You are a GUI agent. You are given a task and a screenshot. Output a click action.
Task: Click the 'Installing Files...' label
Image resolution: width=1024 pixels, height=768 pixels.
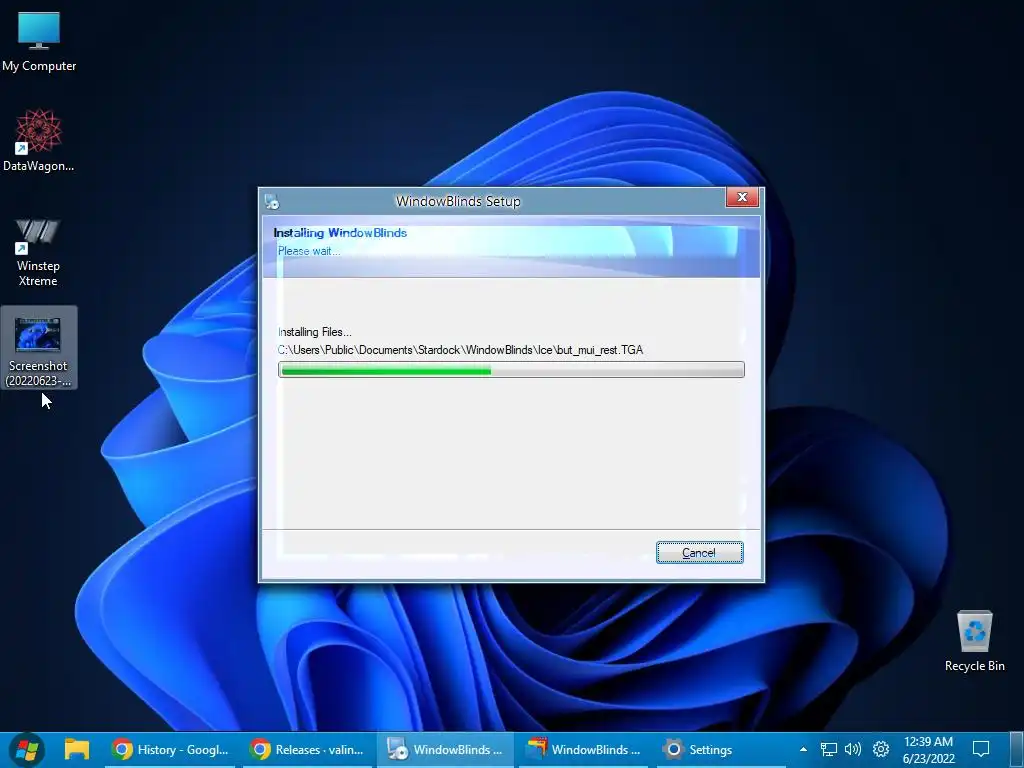pos(315,332)
